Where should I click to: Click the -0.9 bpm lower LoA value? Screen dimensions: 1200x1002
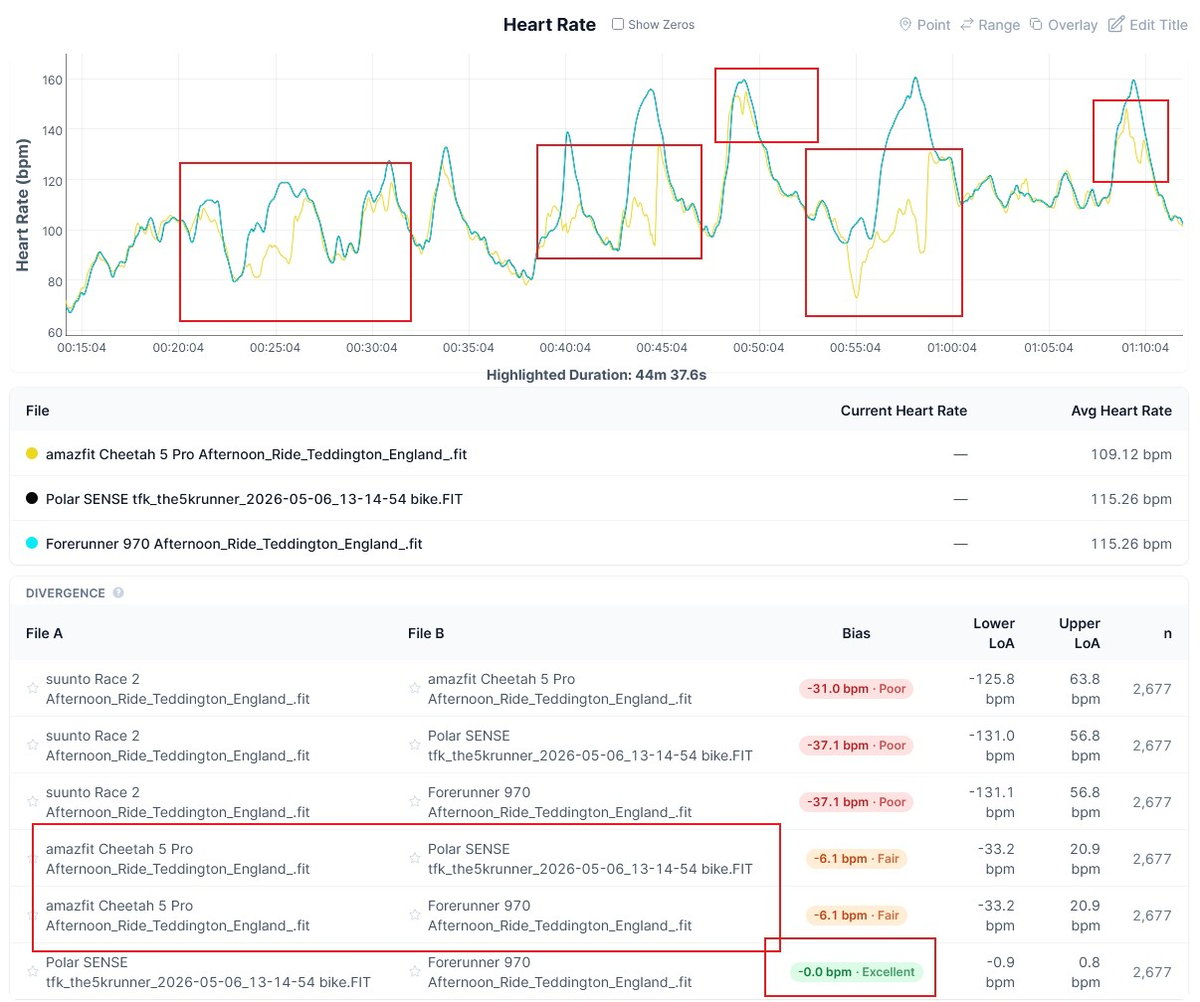998,972
